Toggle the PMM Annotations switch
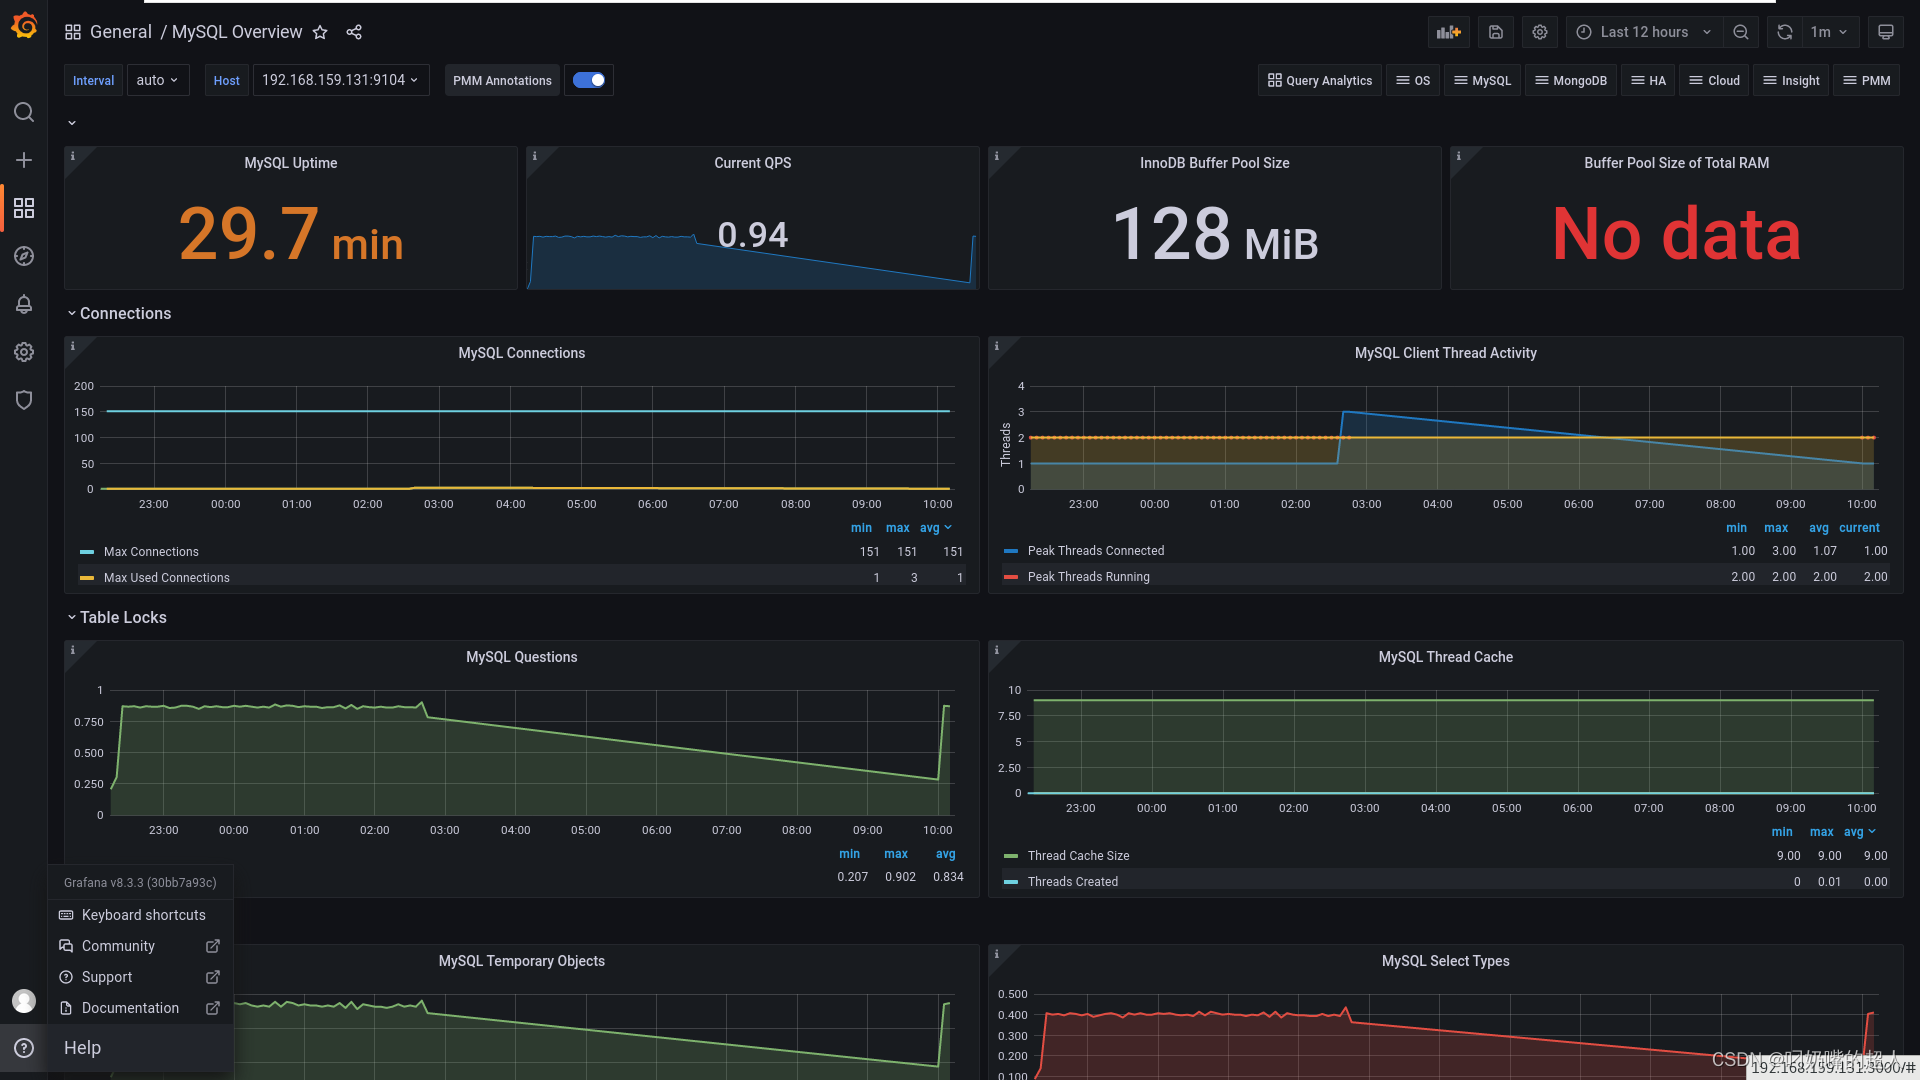 pos(589,80)
